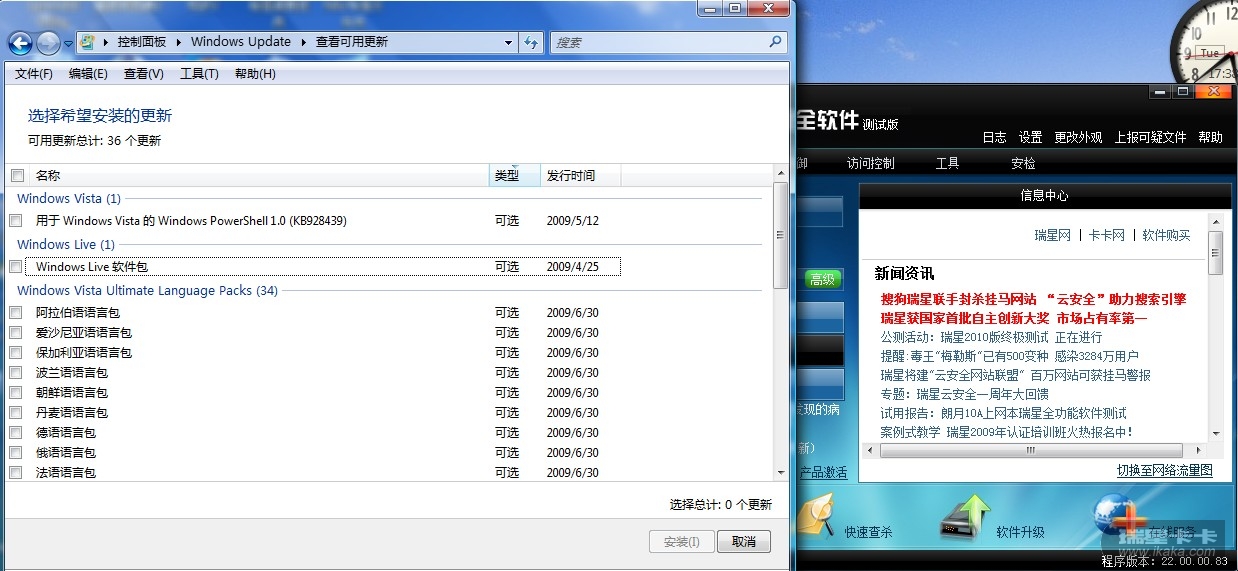Check the 朝鲜语语言包 checkbox

[16, 392]
